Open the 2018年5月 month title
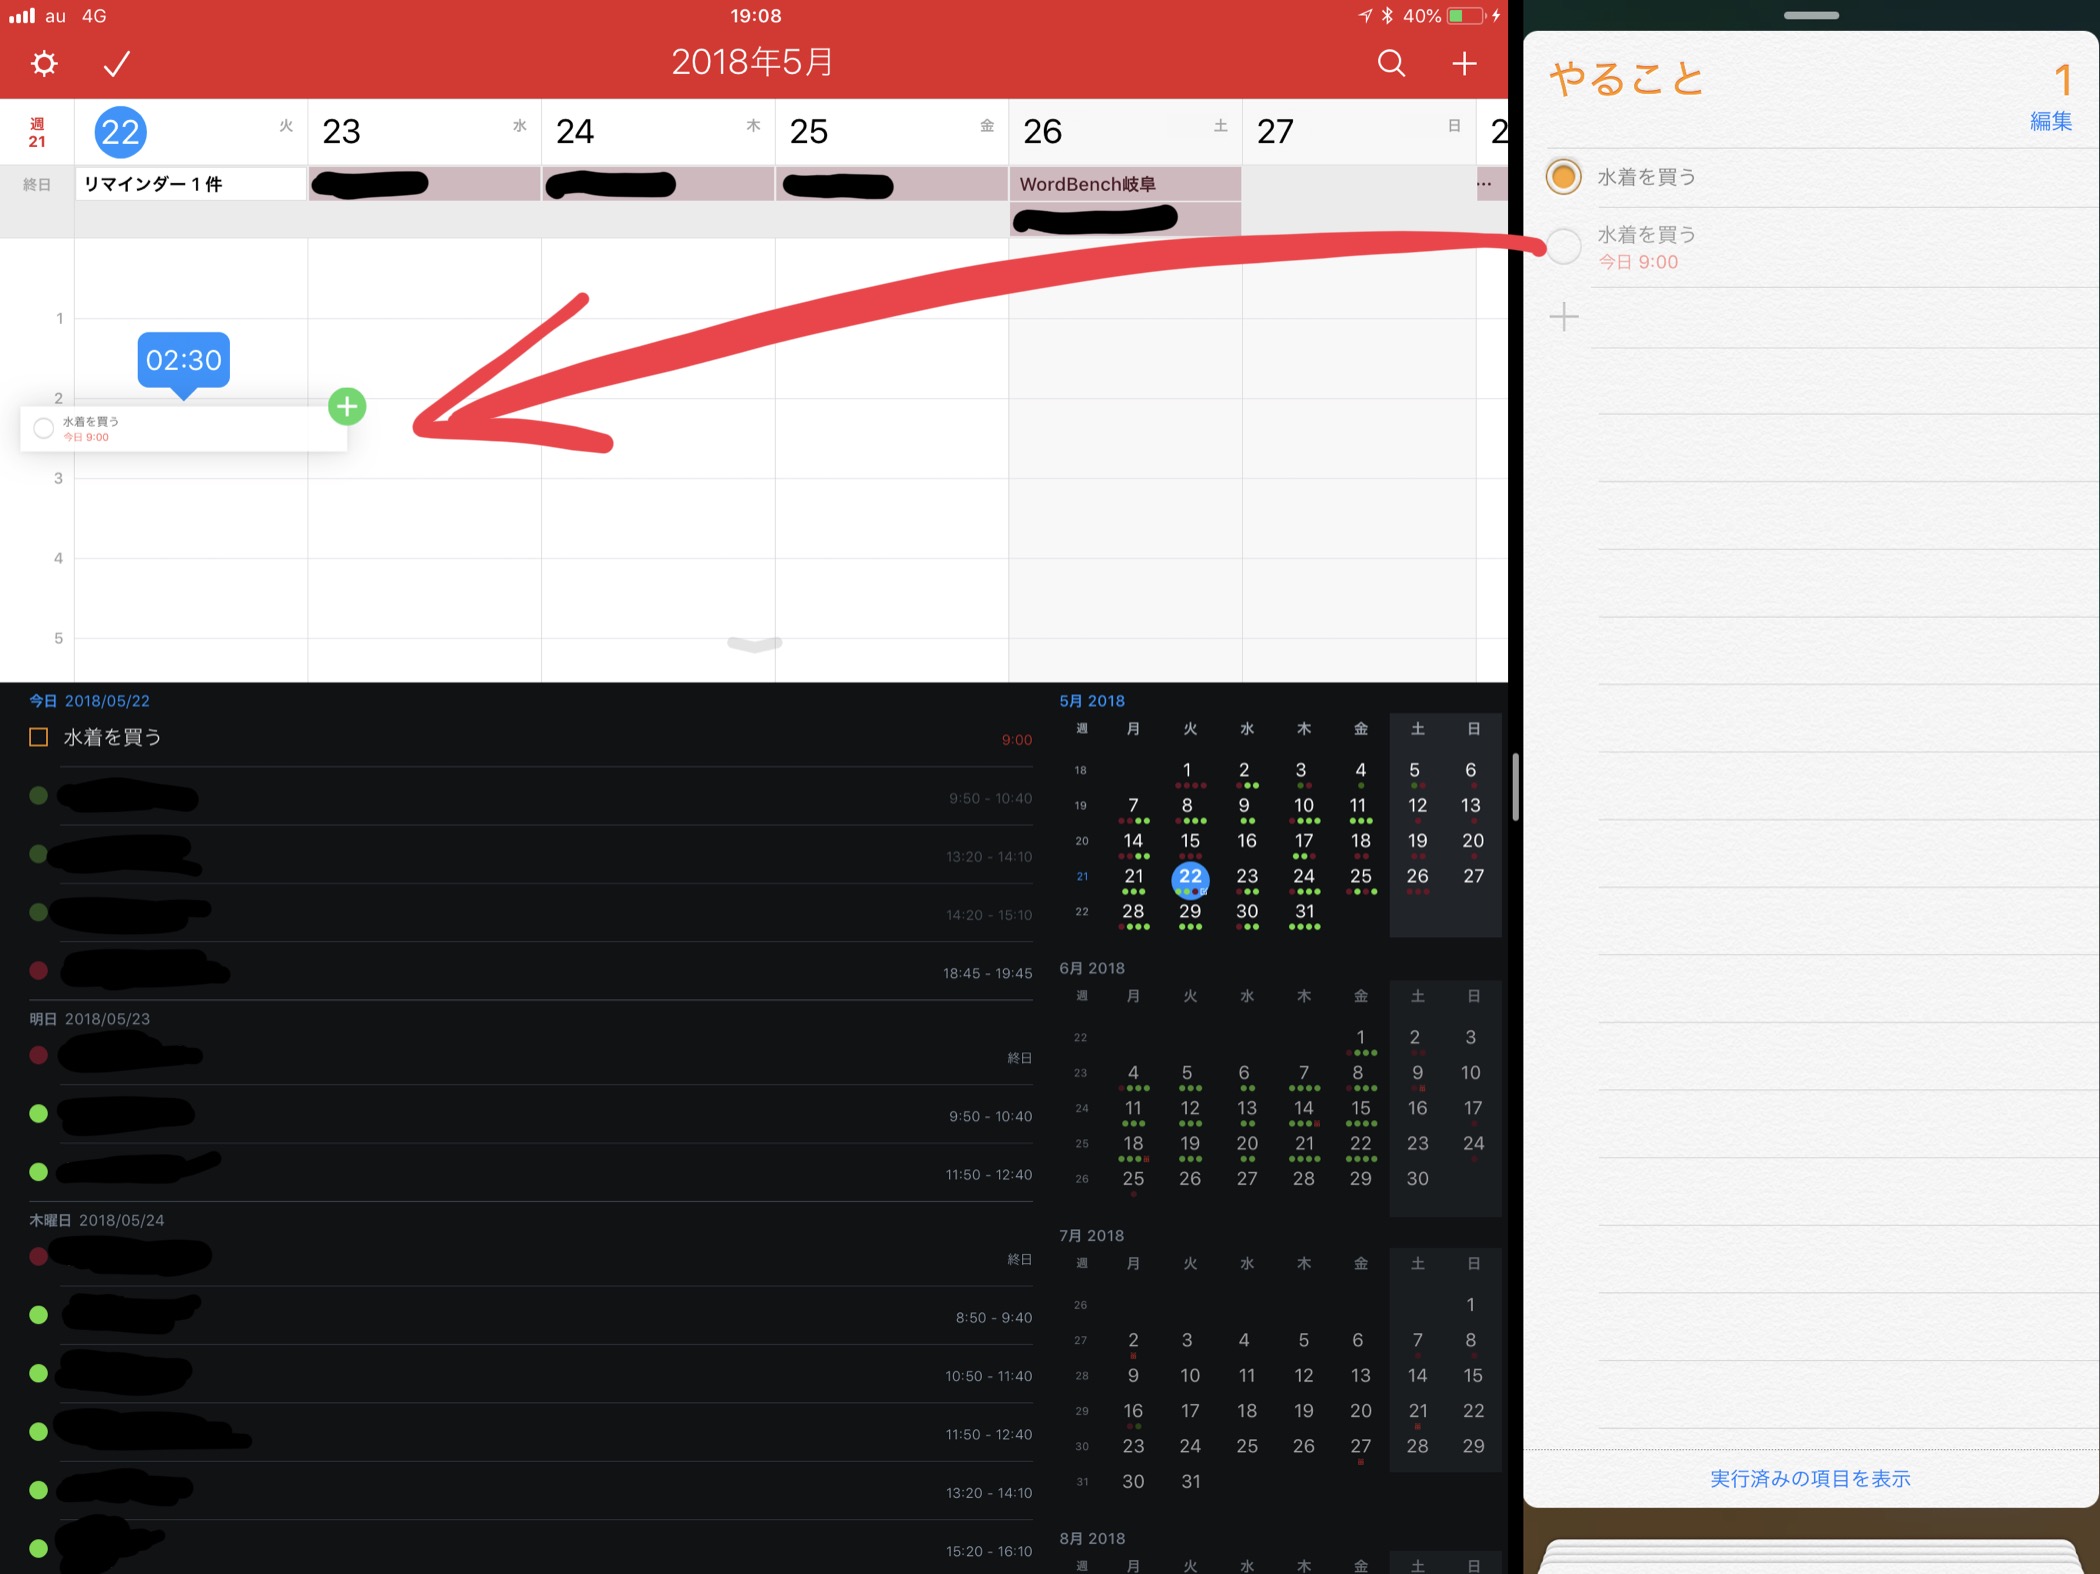The width and height of the screenshot is (2100, 1574). coord(752,62)
